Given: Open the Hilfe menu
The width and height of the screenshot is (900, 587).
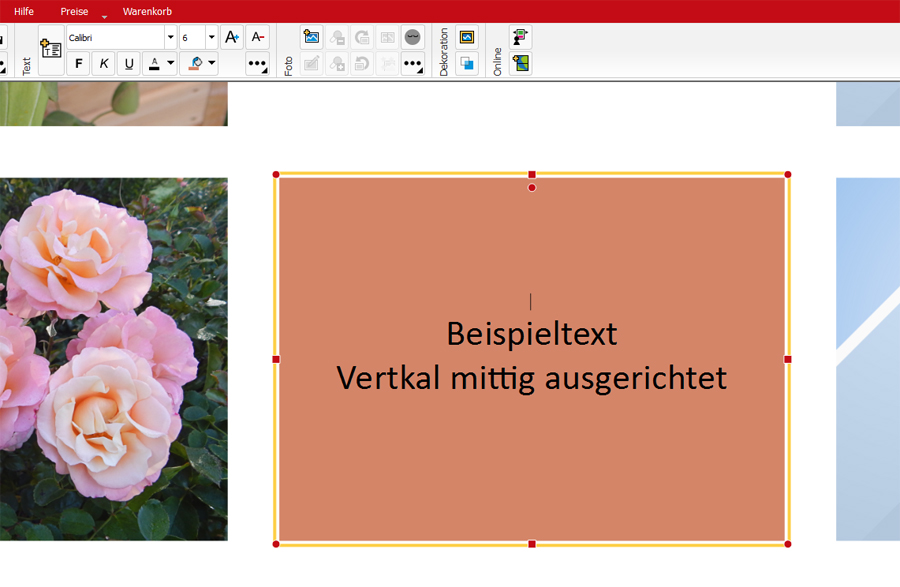Looking at the screenshot, I should (24, 11).
